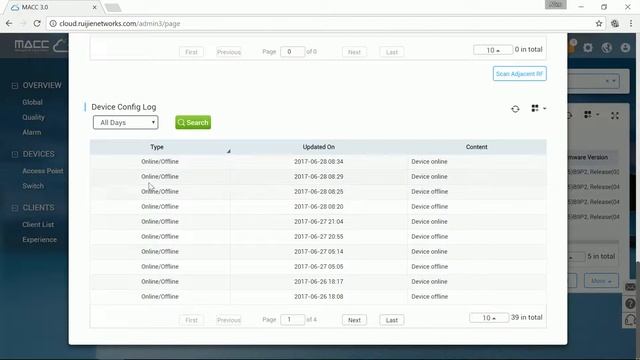640x360 pixels.
Task: Open the More dropdown in background panel
Action: point(601,281)
